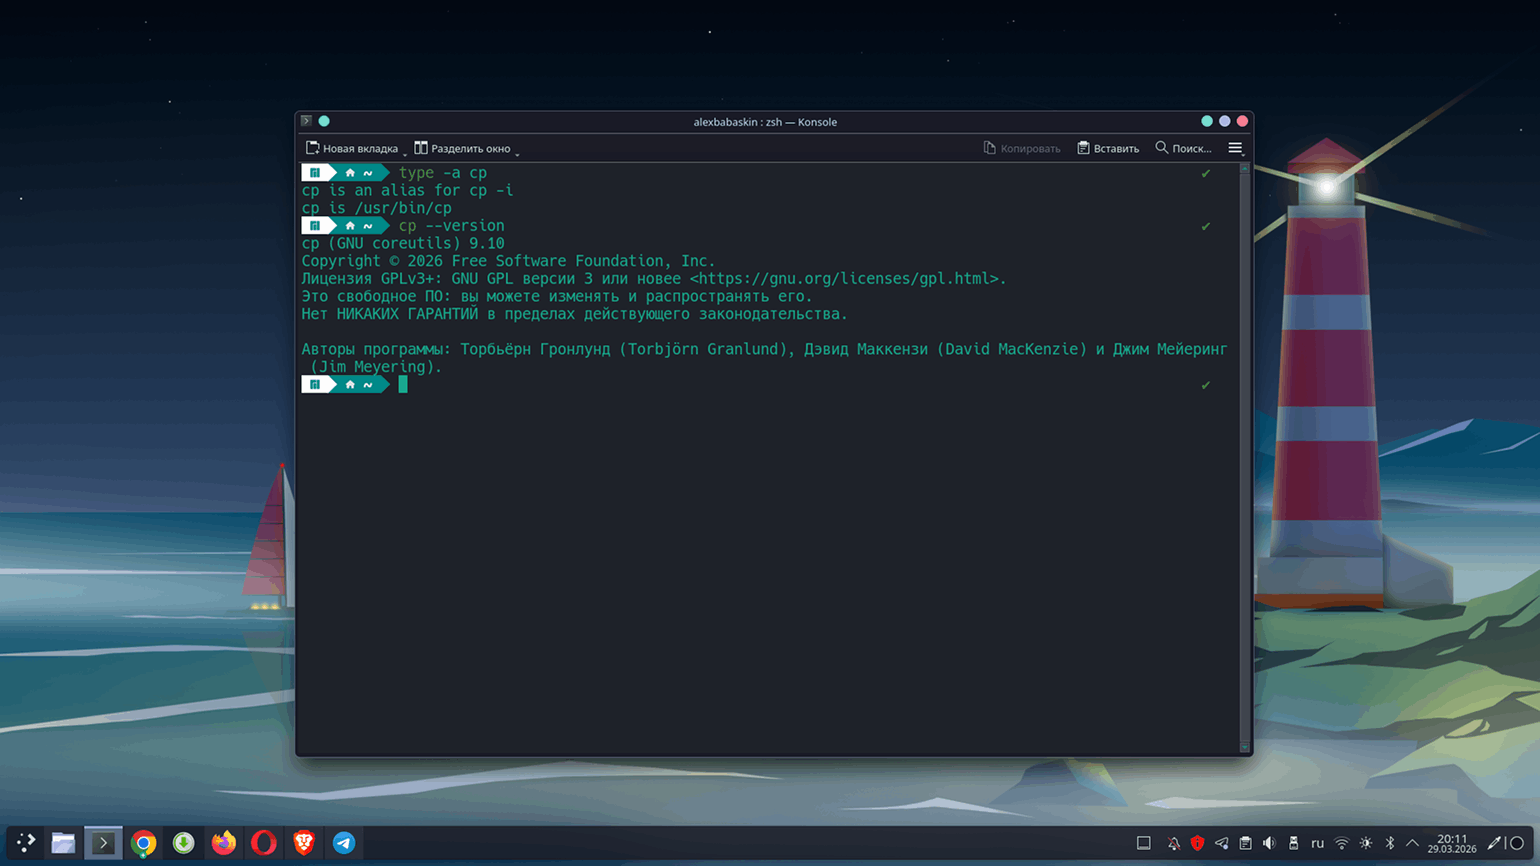Screen dimensions: 1540x866
Task: Expand the Разделить окно dropdown arrow
Action: tap(517, 152)
